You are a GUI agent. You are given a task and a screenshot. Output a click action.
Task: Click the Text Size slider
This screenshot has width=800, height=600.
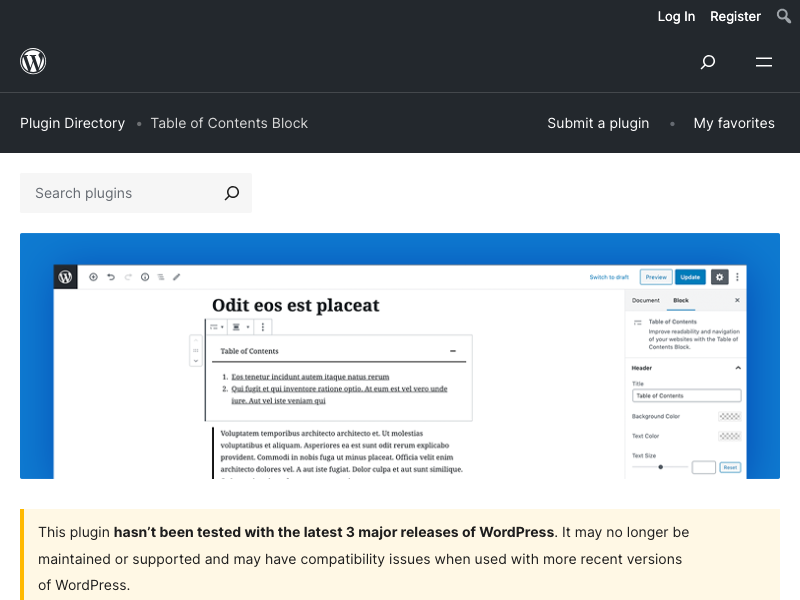(660, 467)
